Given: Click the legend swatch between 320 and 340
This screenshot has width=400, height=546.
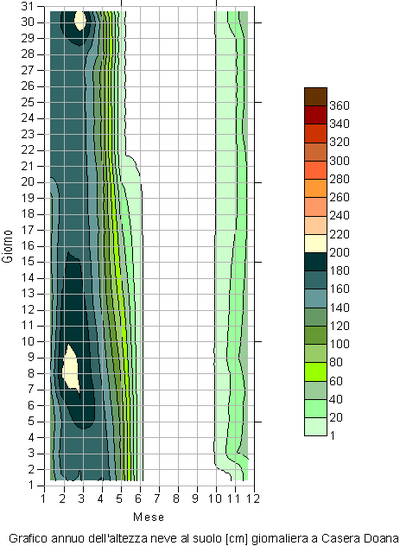Looking at the screenshot, I should click(x=315, y=133).
